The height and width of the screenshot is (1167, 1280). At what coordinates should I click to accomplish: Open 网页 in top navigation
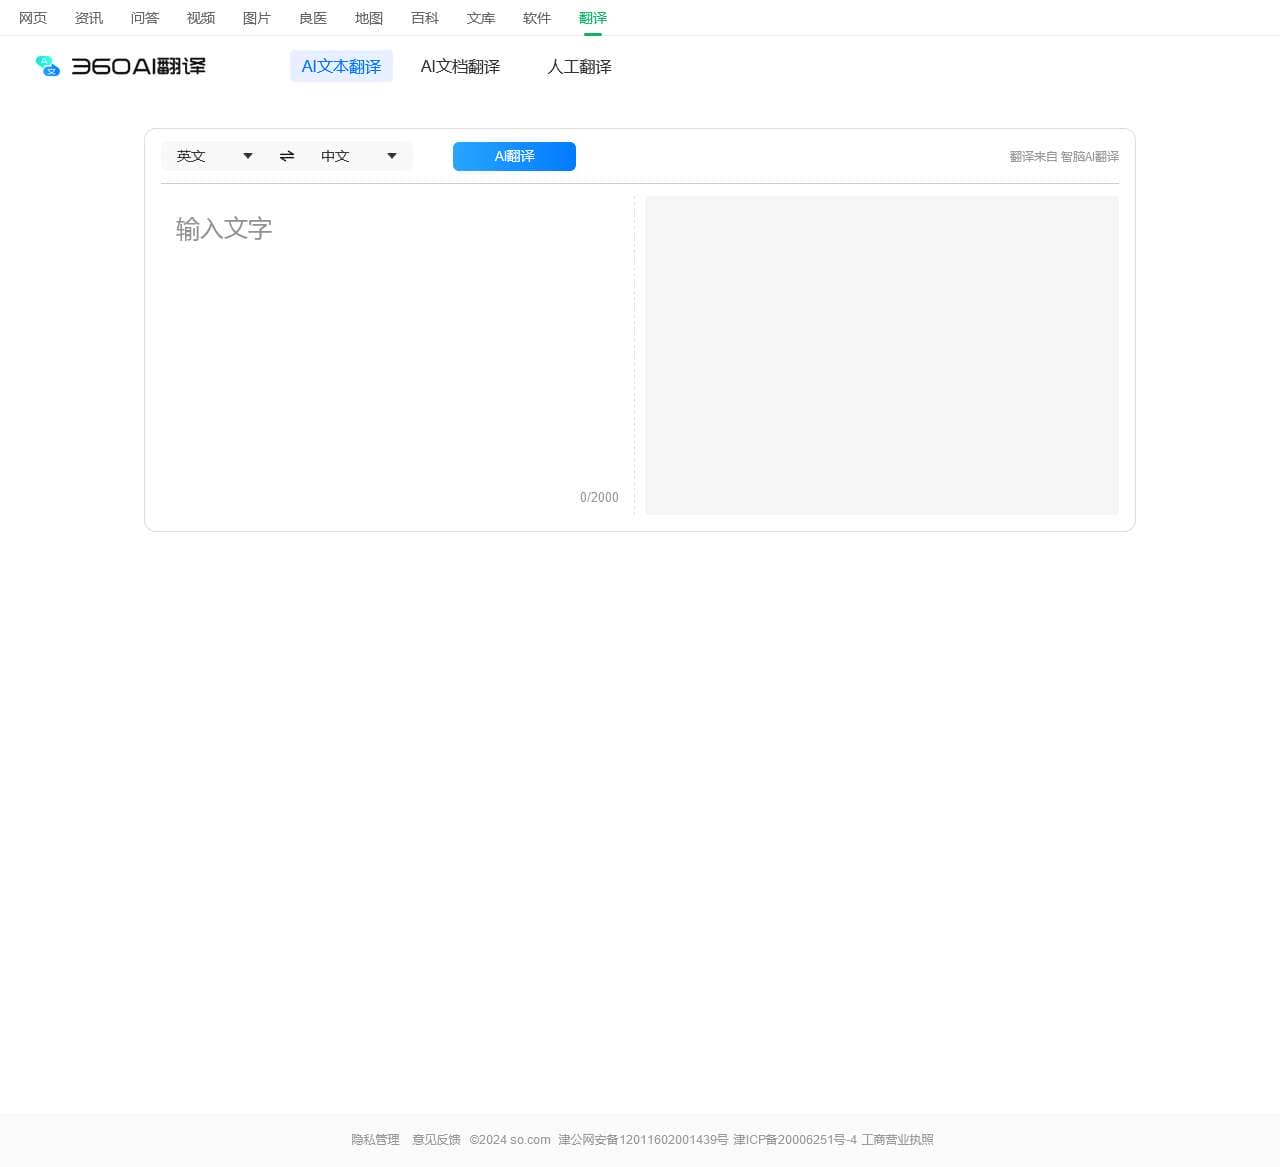pos(33,18)
